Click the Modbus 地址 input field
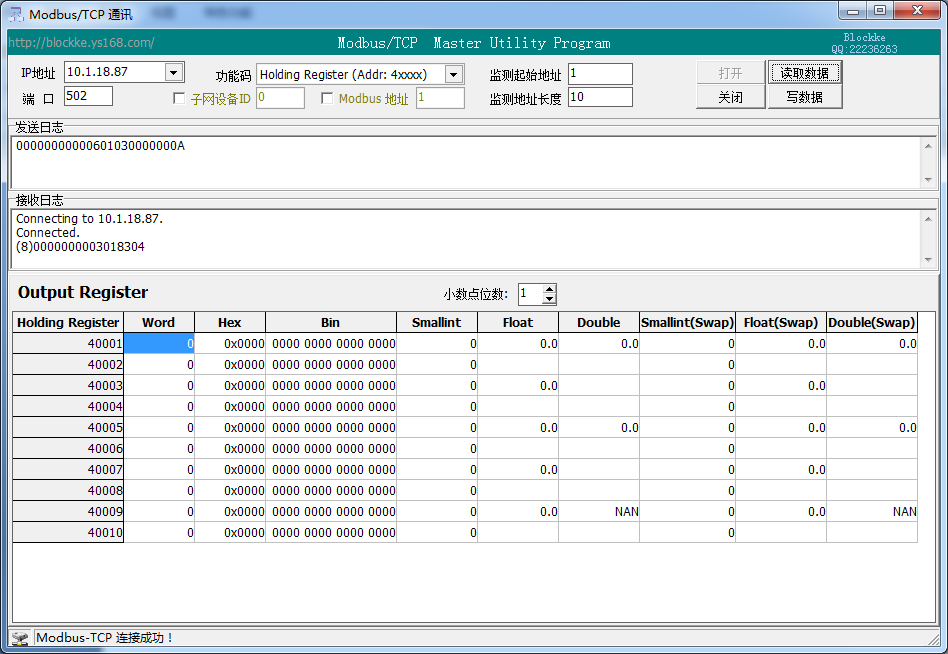 tap(440, 98)
